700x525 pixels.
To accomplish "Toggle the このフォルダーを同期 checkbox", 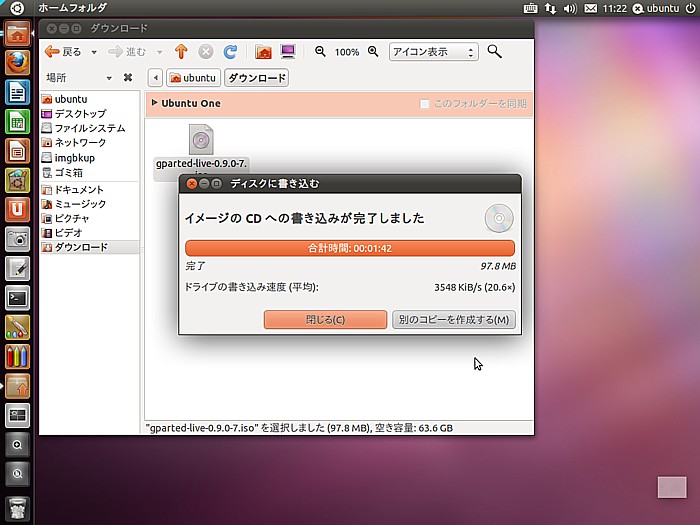I will click(424, 104).
